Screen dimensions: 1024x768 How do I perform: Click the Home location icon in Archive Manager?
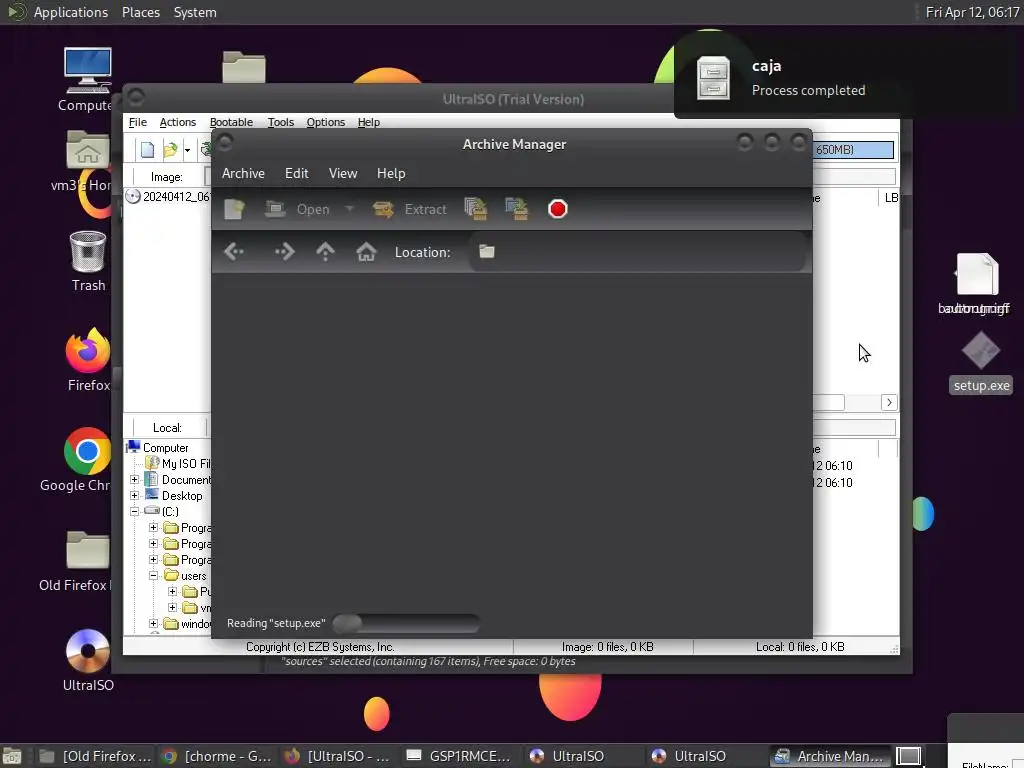[x=366, y=251]
